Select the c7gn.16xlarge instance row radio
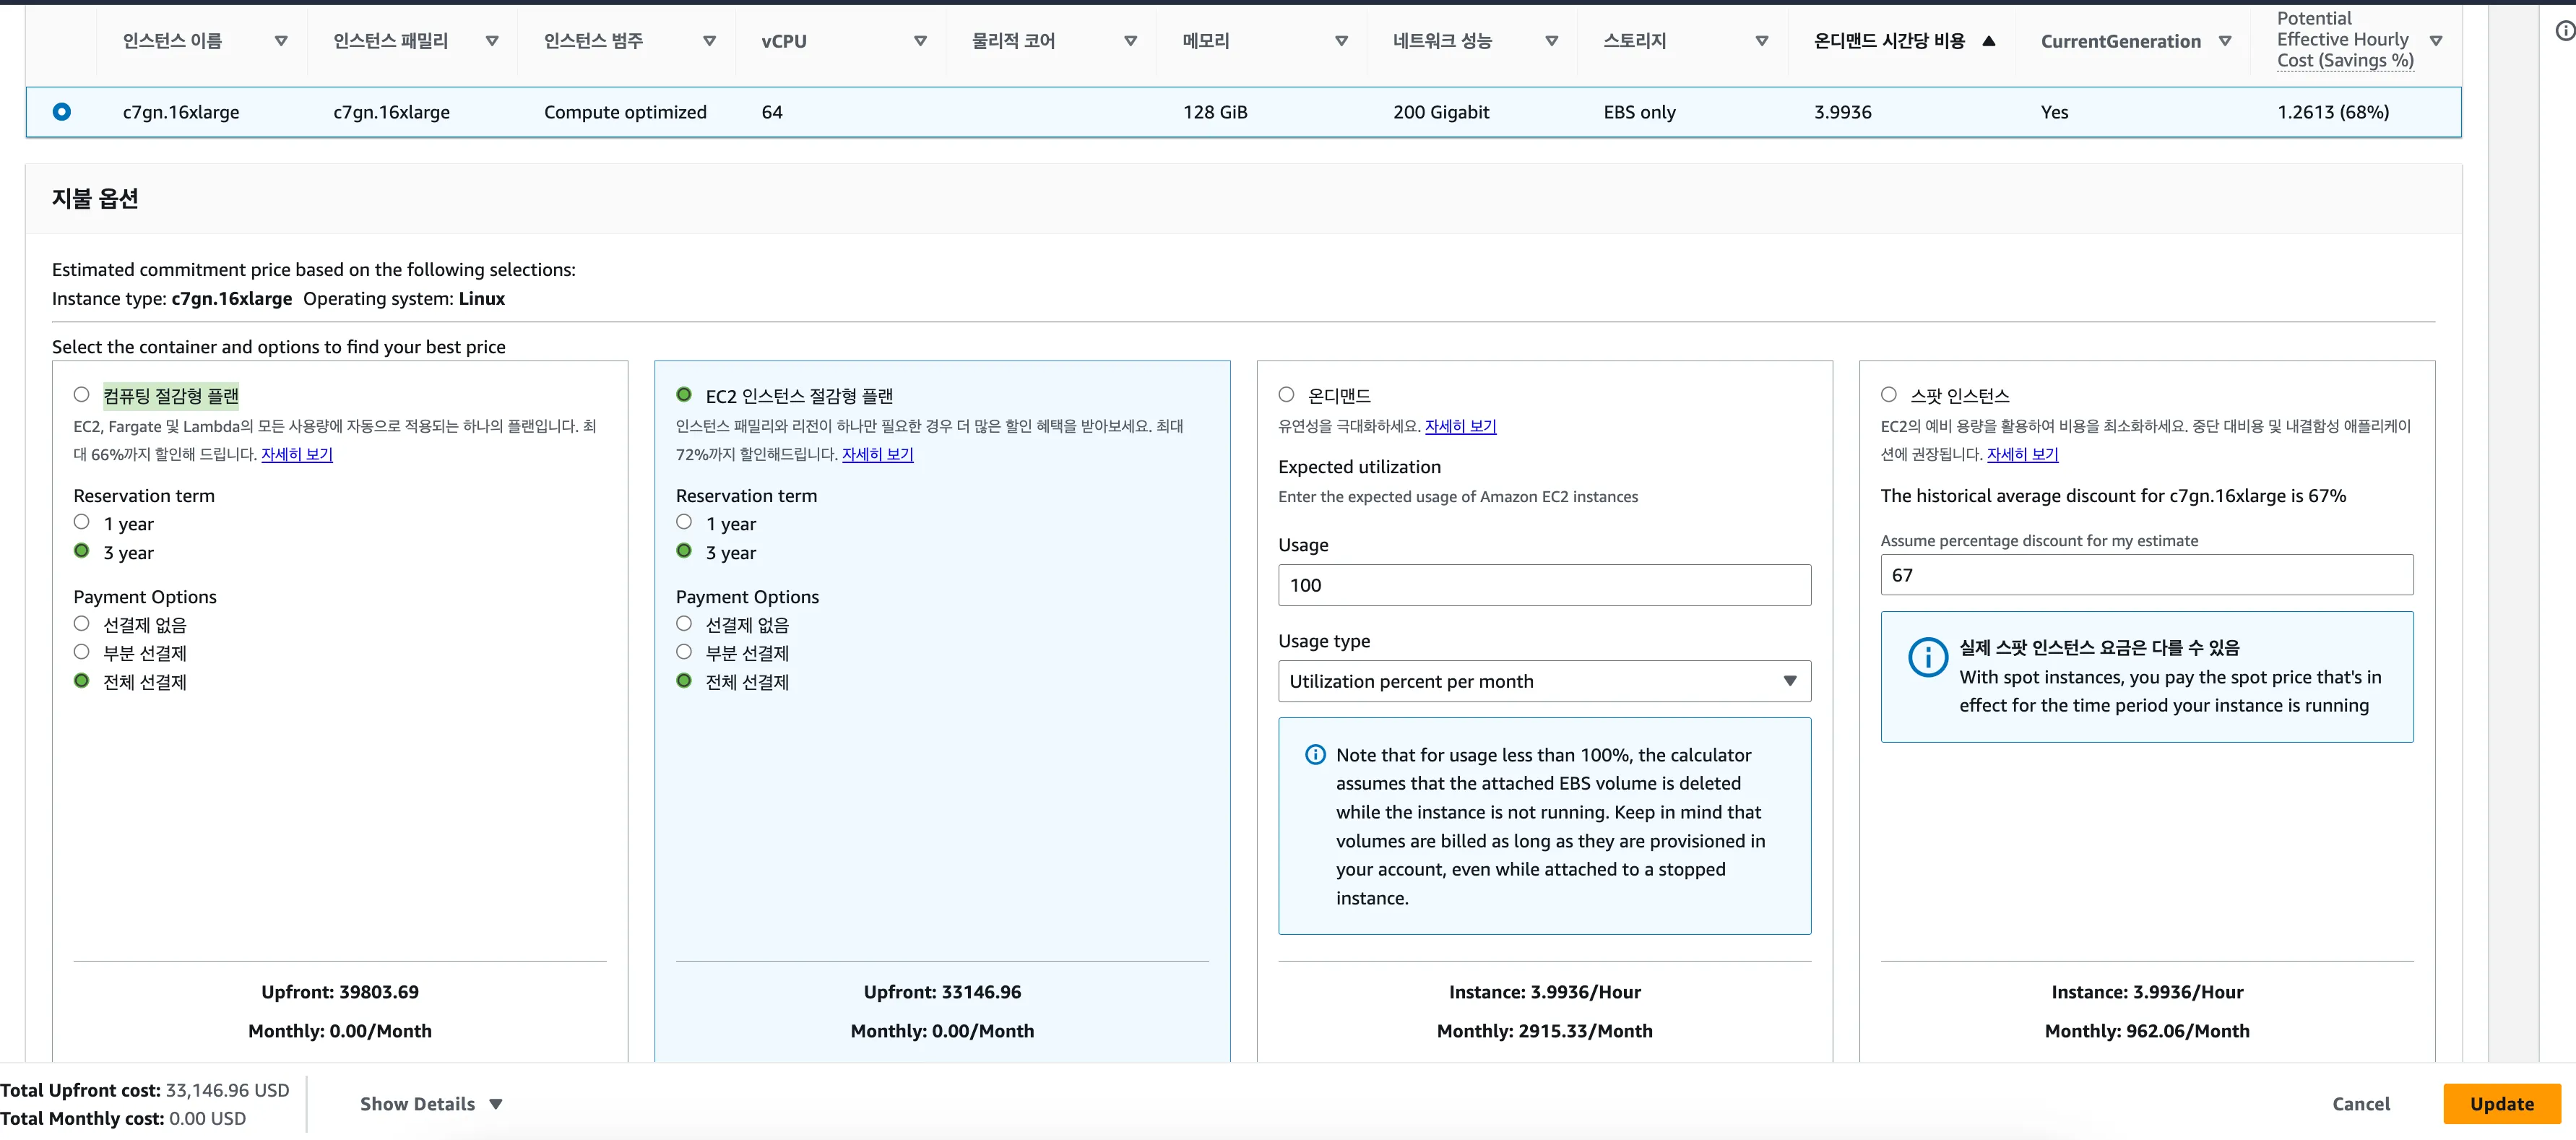Viewport: 2576px width, 1140px height. pyautogui.click(x=62, y=112)
